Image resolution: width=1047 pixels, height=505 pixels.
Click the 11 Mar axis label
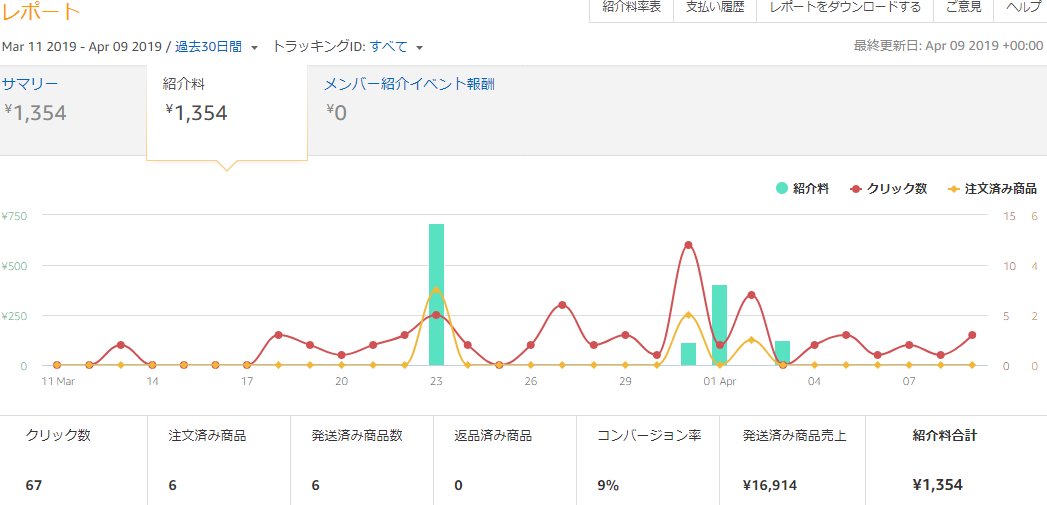pos(57,381)
